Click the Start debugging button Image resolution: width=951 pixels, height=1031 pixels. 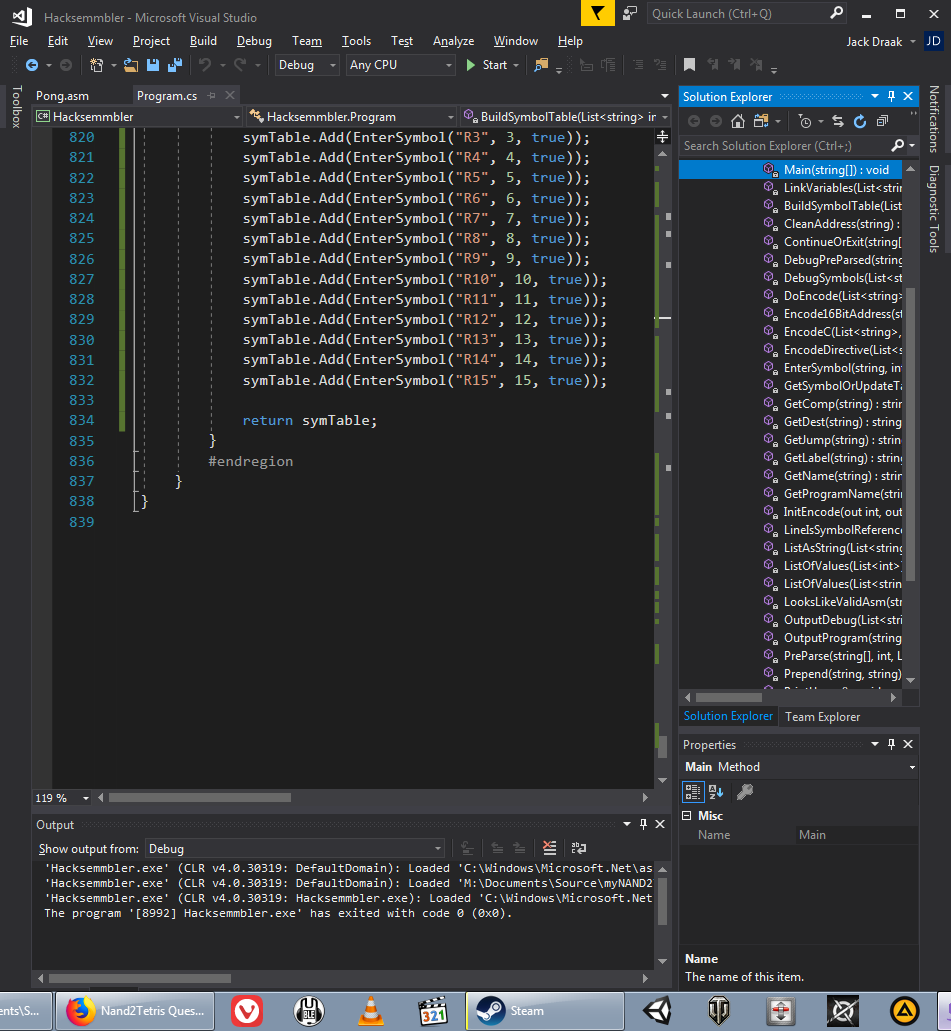[486, 65]
